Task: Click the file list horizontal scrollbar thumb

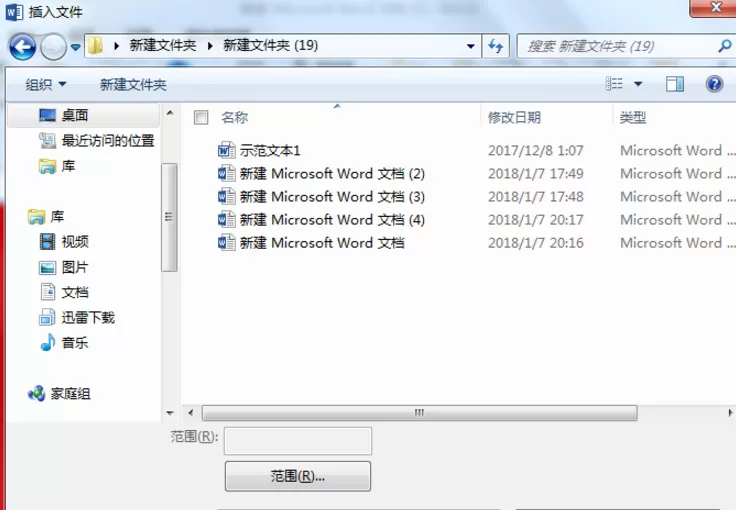Action: (x=419, y=413)
